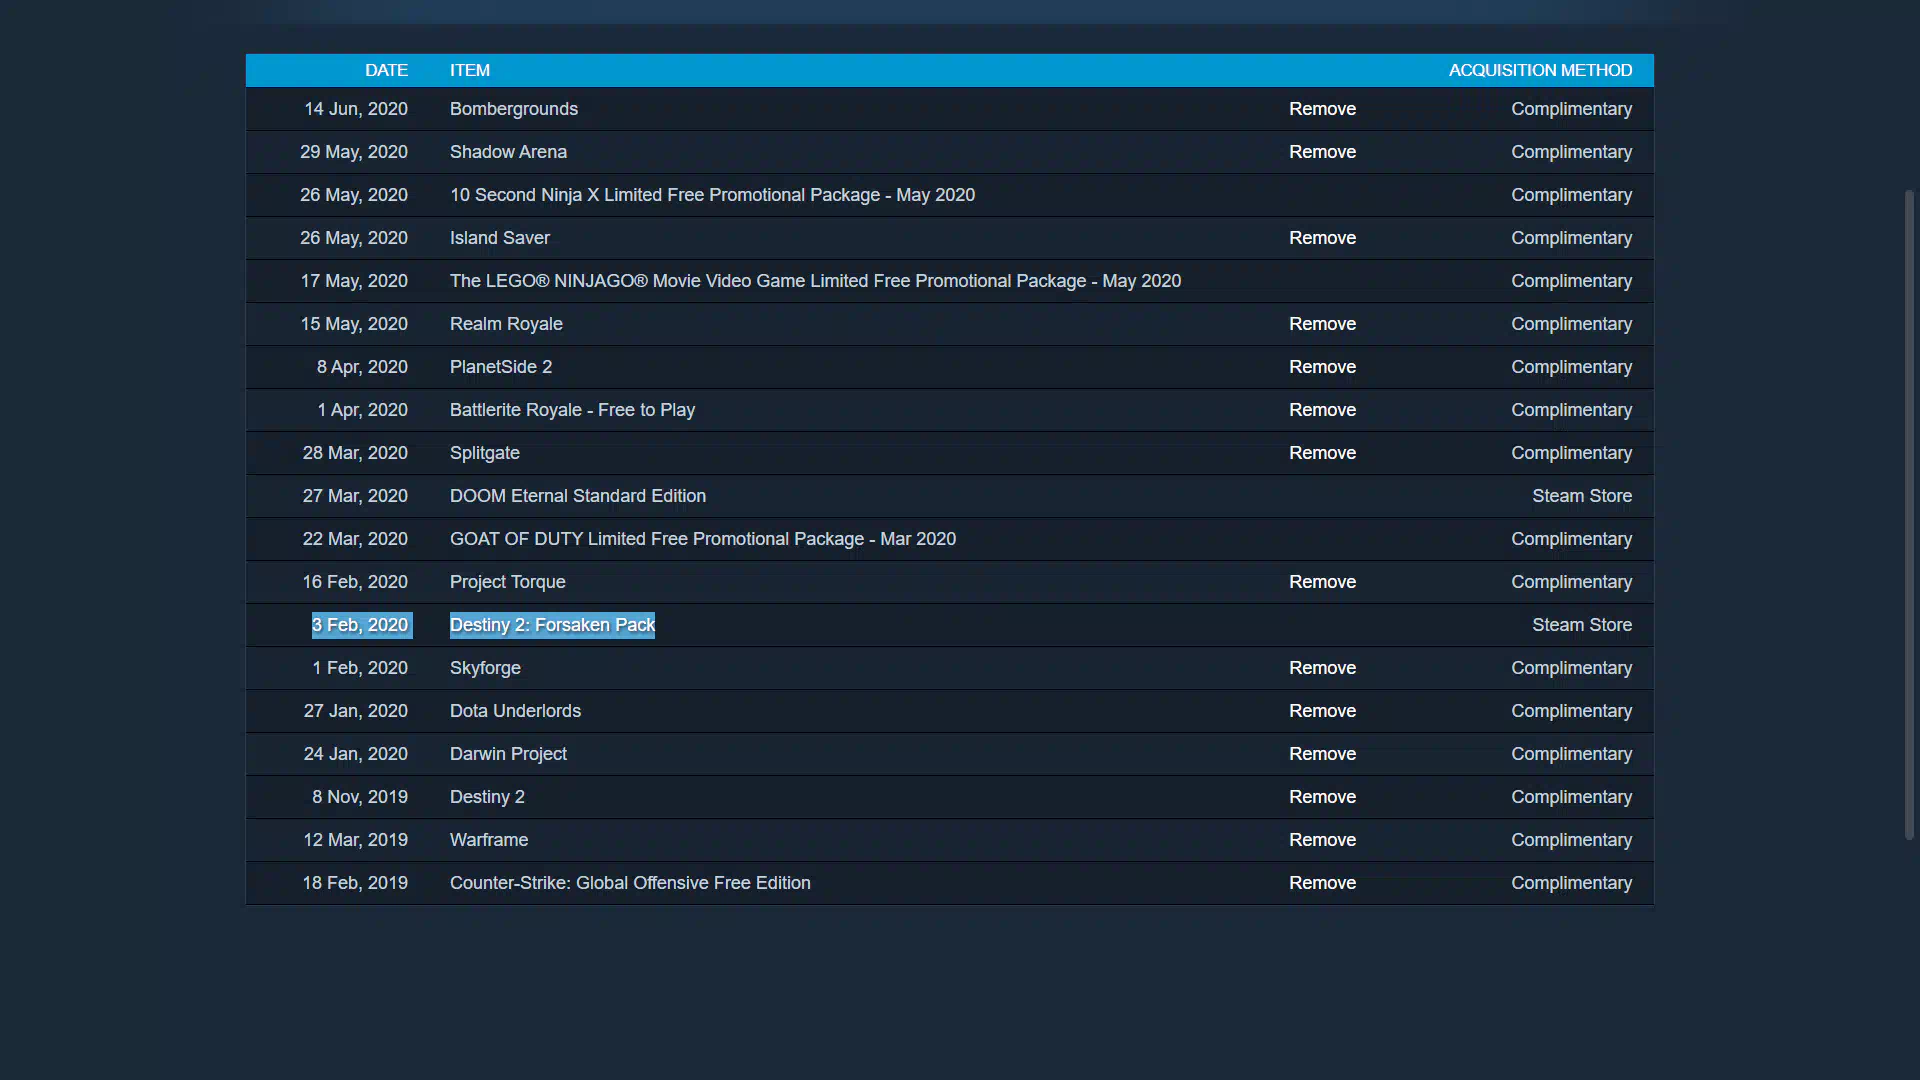Click the ITEM column header
Screen dimensions: 1920x1080
[470, 70]
